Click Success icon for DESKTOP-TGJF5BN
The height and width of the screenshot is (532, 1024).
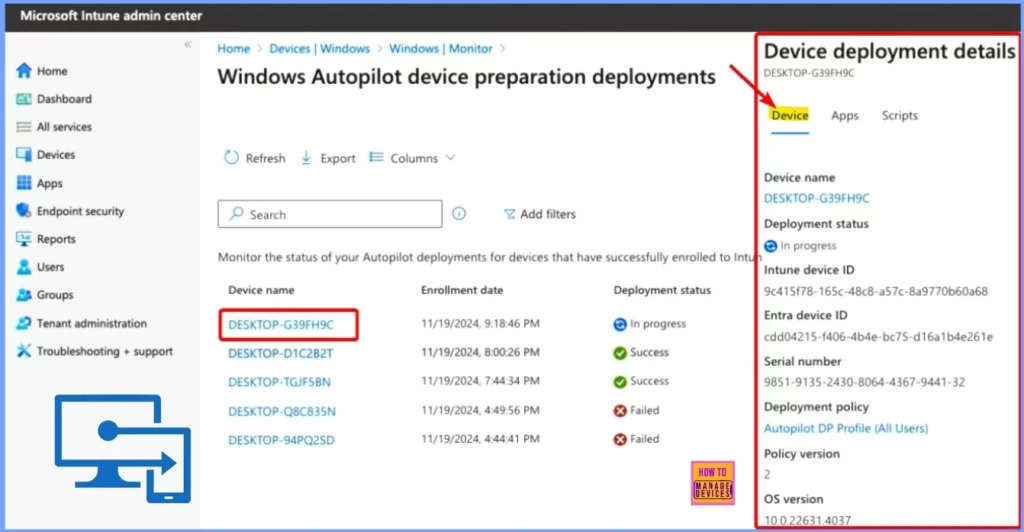point(620,381)
